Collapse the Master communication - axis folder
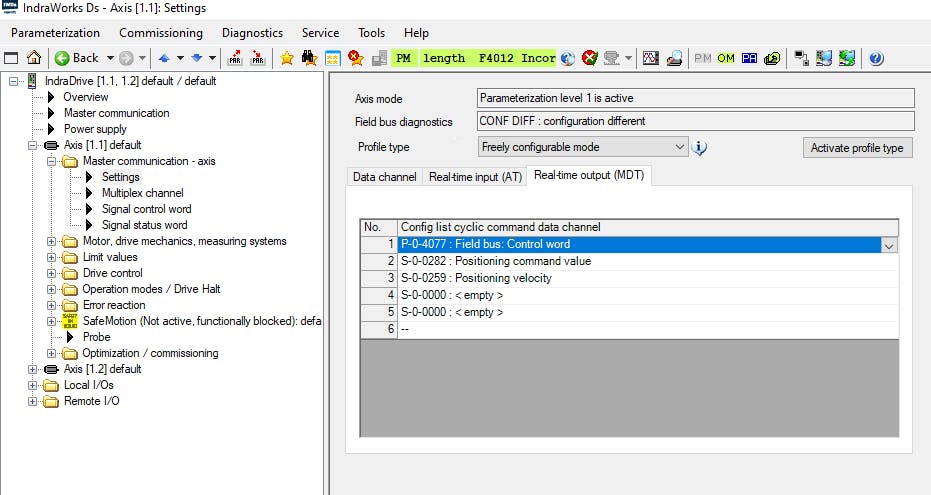The image size is (931, 495). [52, 161]
